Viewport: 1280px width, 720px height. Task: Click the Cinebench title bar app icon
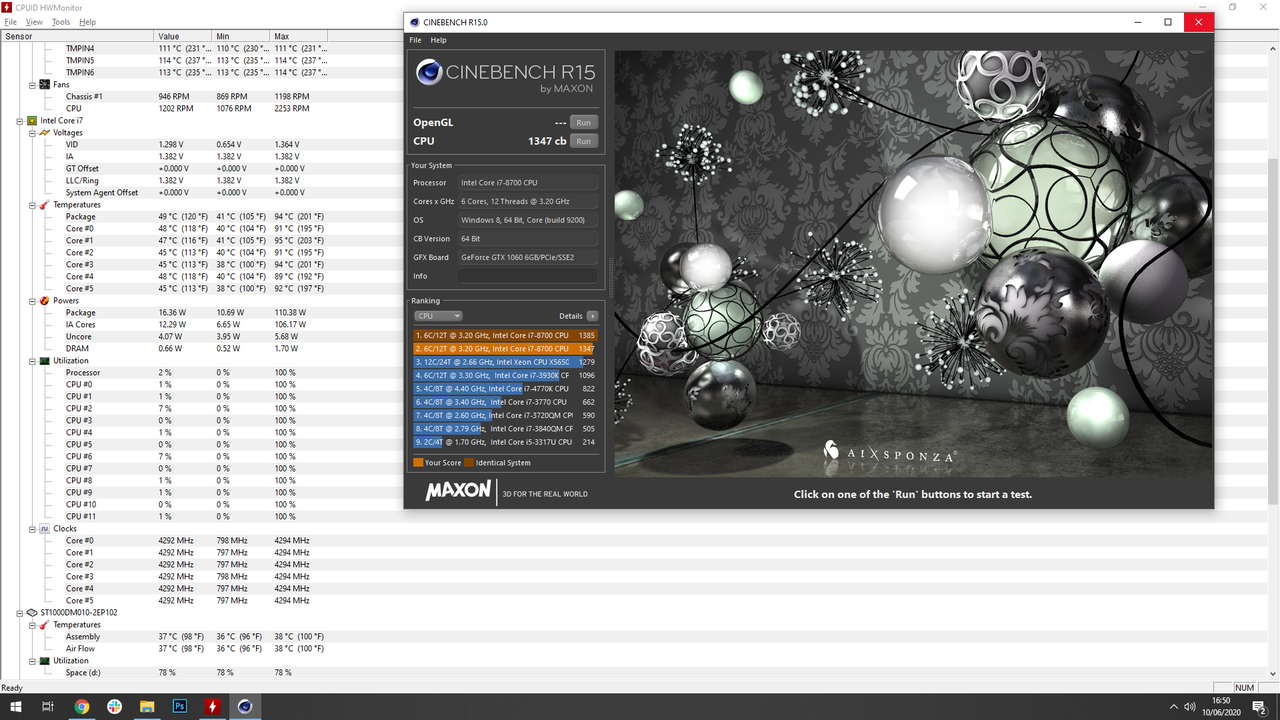tap(414, 22)
